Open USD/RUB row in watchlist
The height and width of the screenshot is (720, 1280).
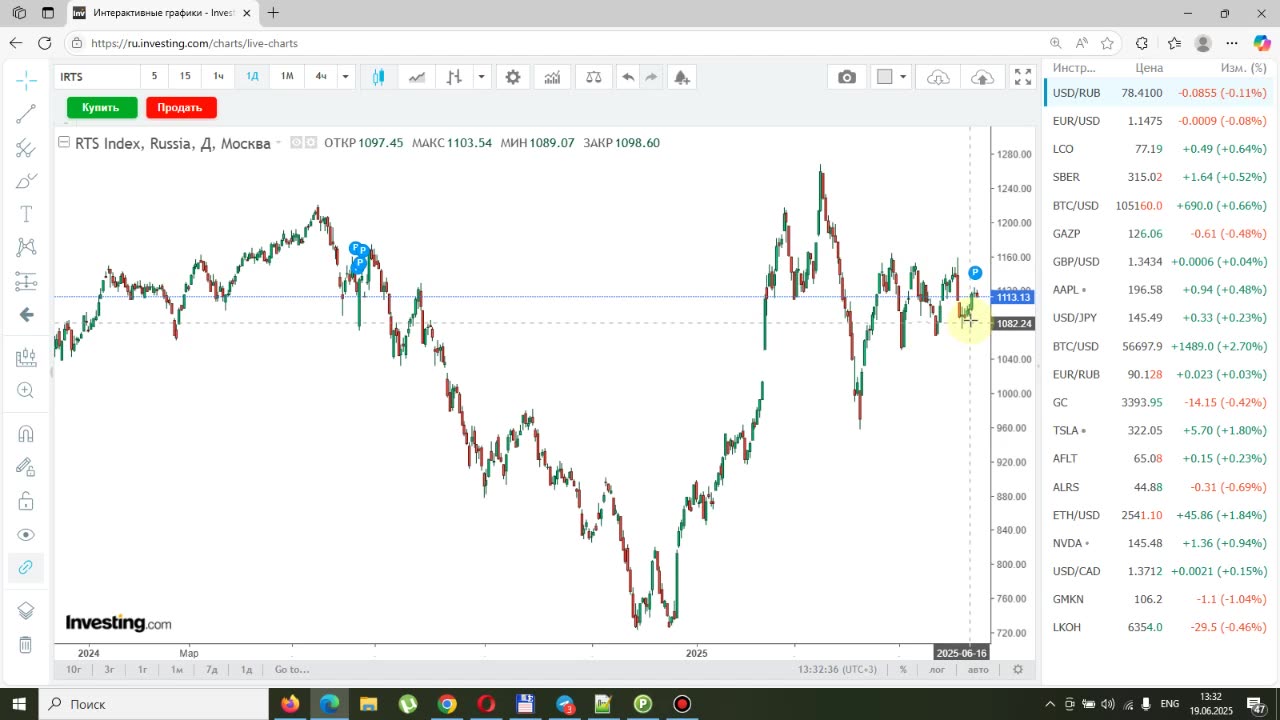coord(1160,93)
